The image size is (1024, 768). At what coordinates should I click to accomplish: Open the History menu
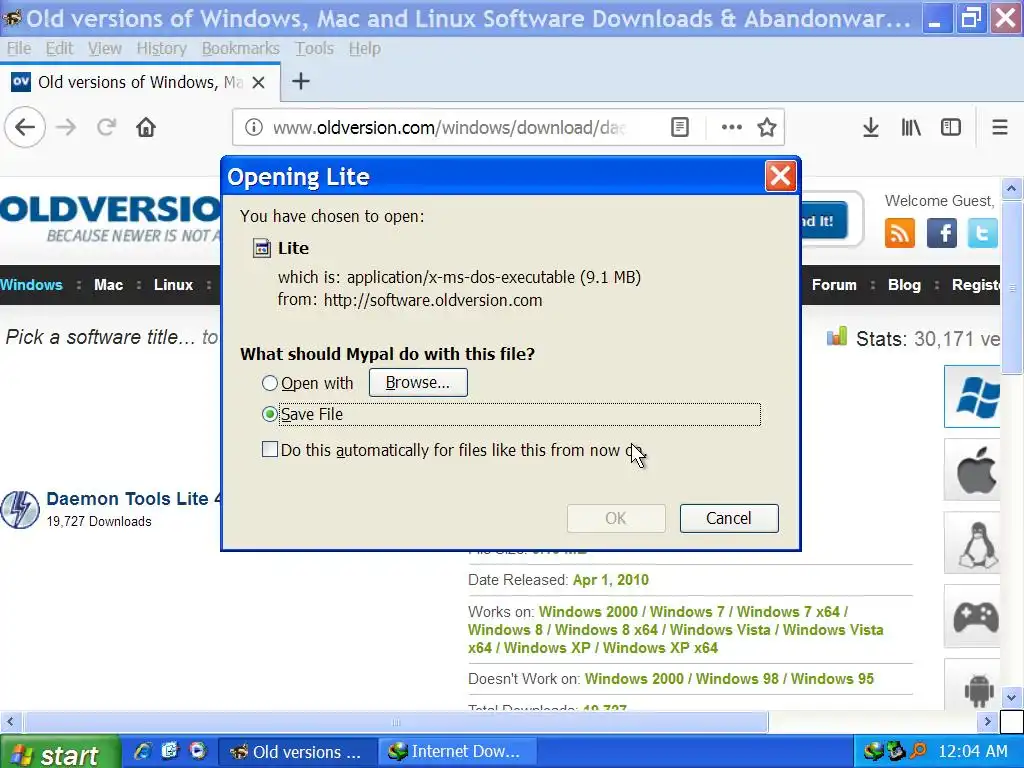pyautogui.click(x=161, y=48)
